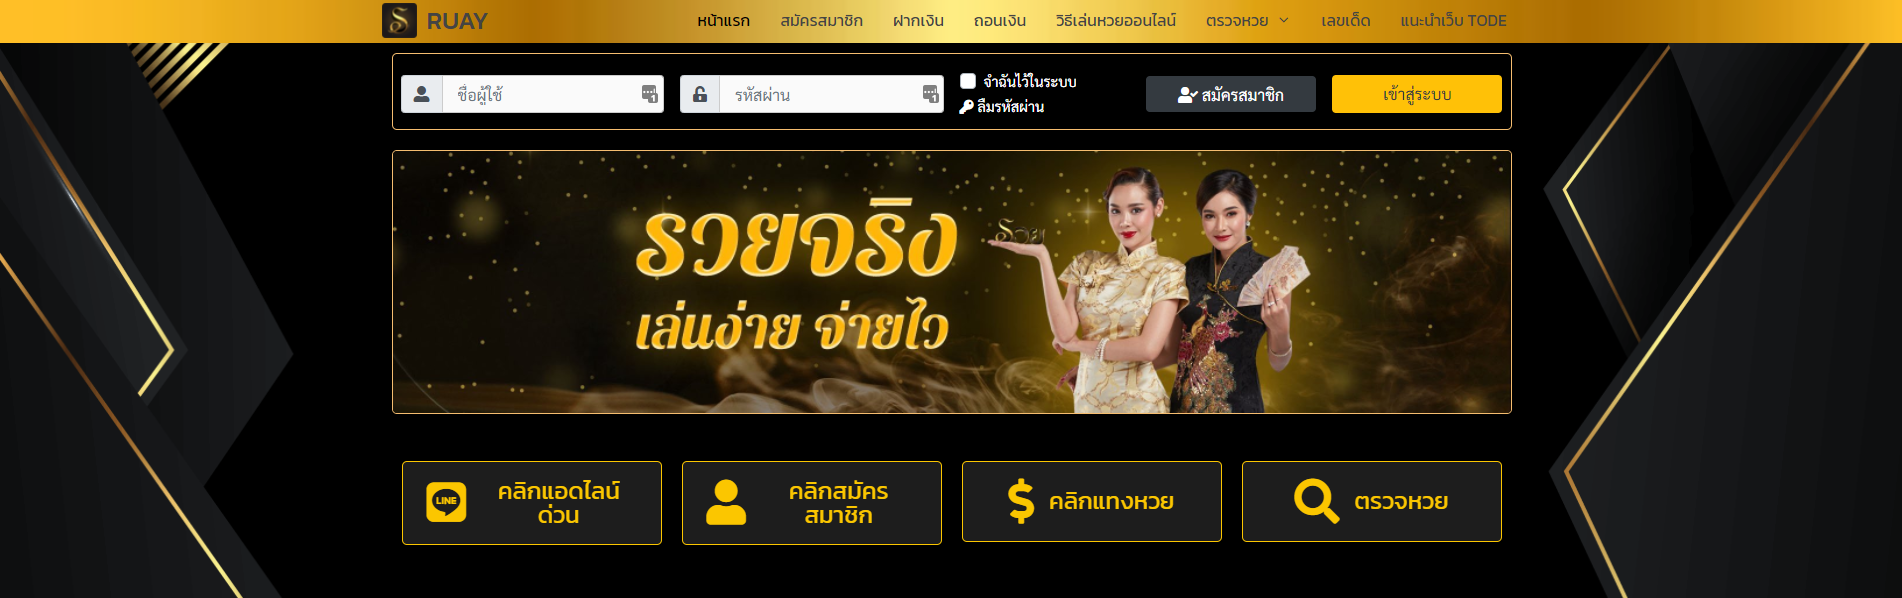Click the yellow เข้าสู่ระบบ button

click(1417, 94)
